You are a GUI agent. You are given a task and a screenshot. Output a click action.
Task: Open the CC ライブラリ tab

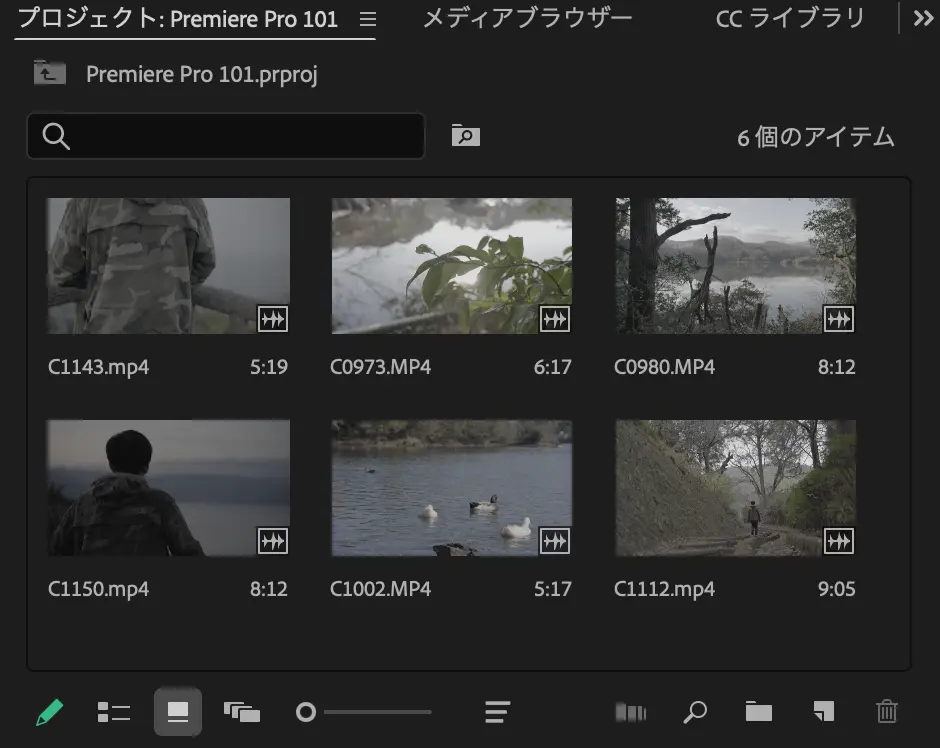(x=789, y=18)
